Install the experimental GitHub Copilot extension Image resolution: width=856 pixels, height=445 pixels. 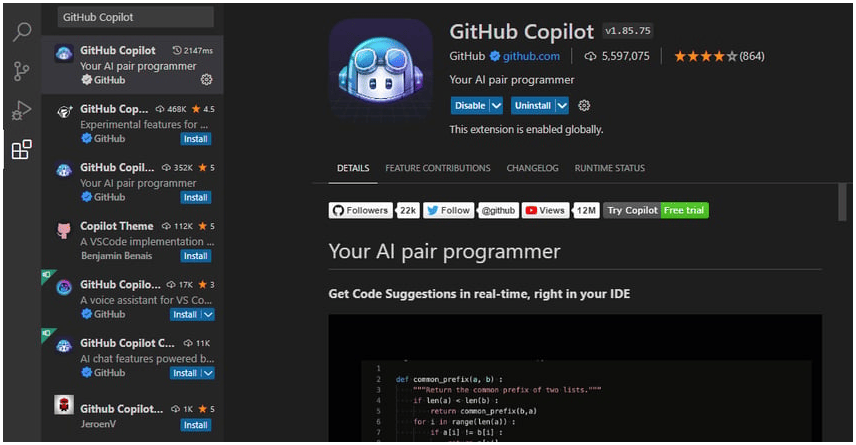pyautogui.click(x=195, y=139)
